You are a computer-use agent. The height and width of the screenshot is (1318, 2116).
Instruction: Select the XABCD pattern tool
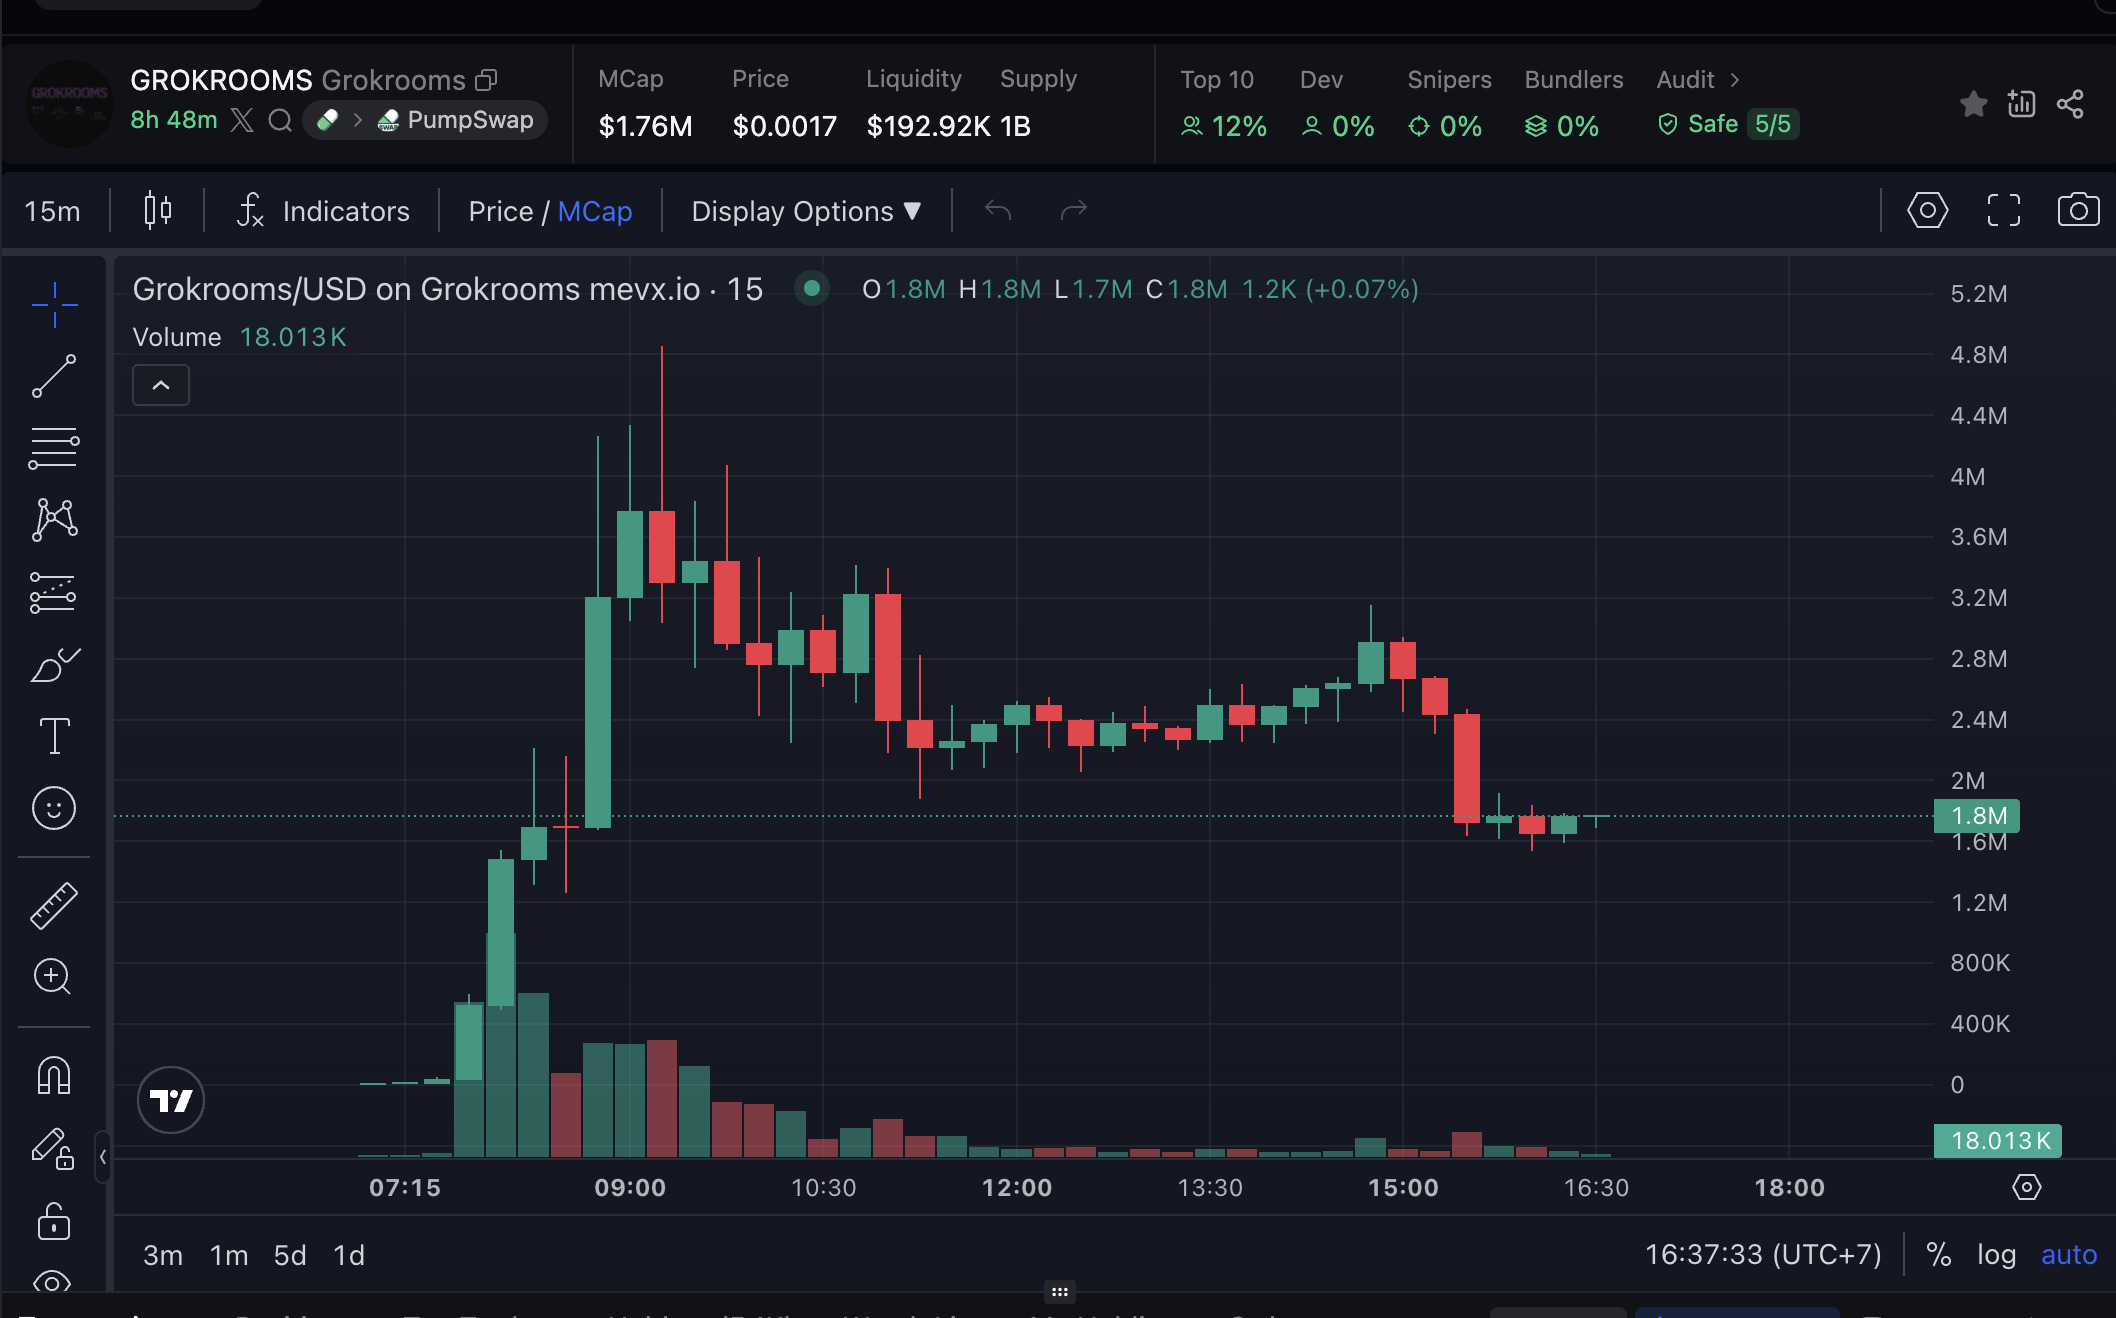tap(54, 520)
